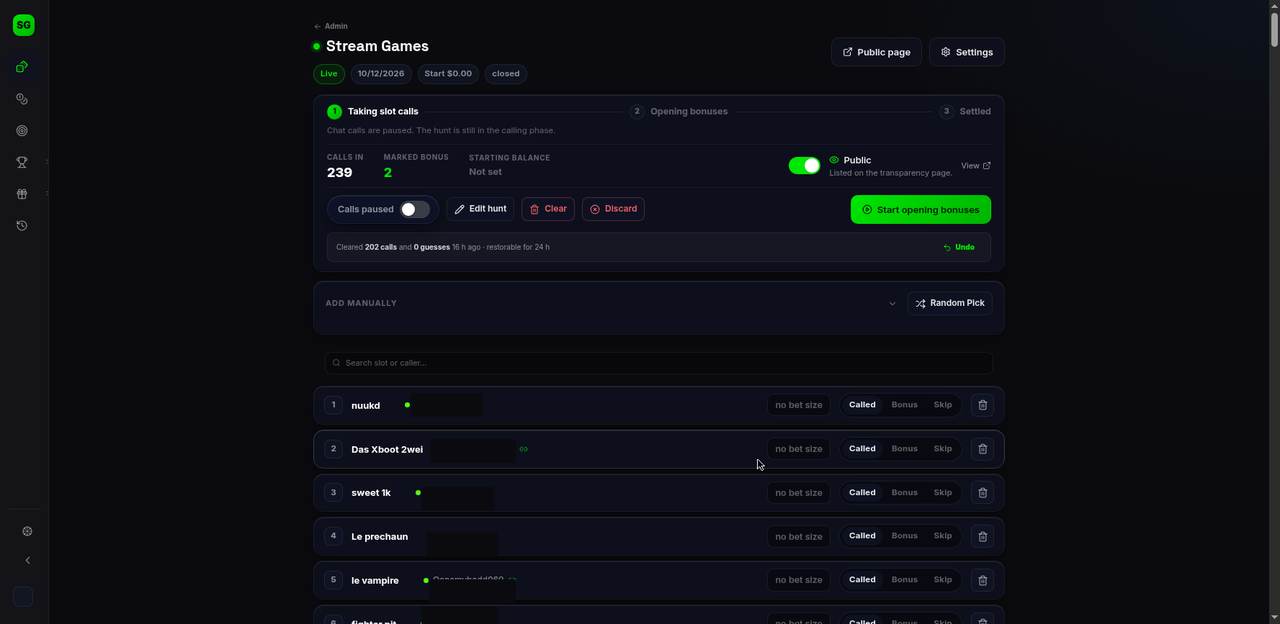Focus the Search slot or caller field
Viewport: 1280px width, 624px height.
click(x=659, y=363)
